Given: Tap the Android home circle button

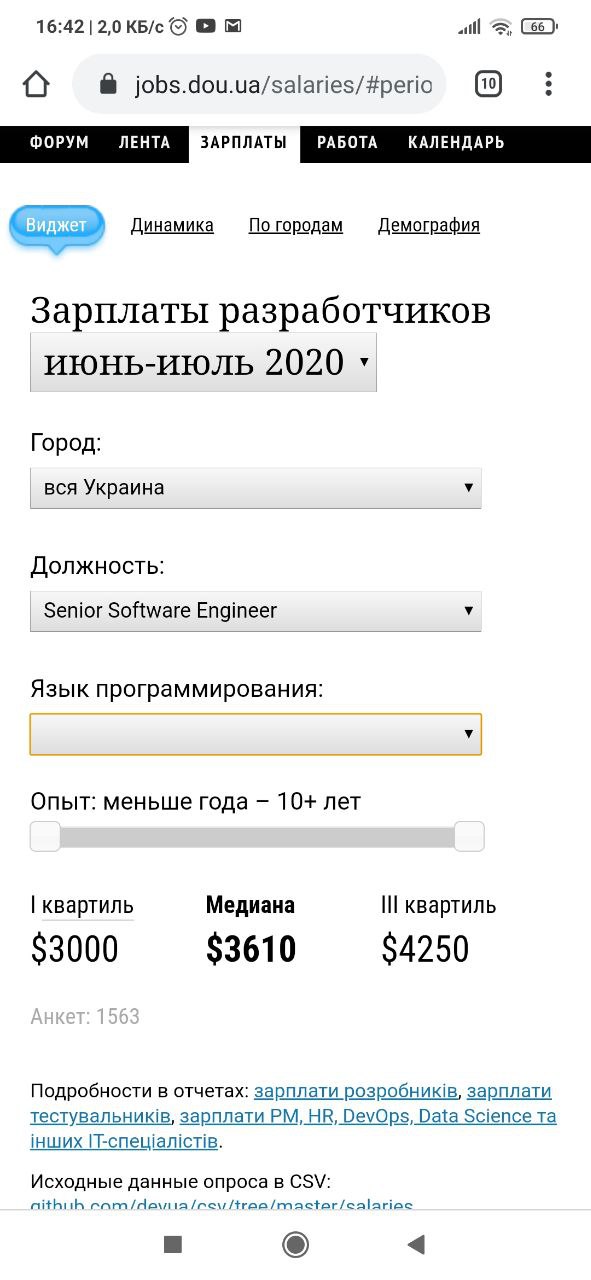Looking at the screenshot, I should 295,1244.
